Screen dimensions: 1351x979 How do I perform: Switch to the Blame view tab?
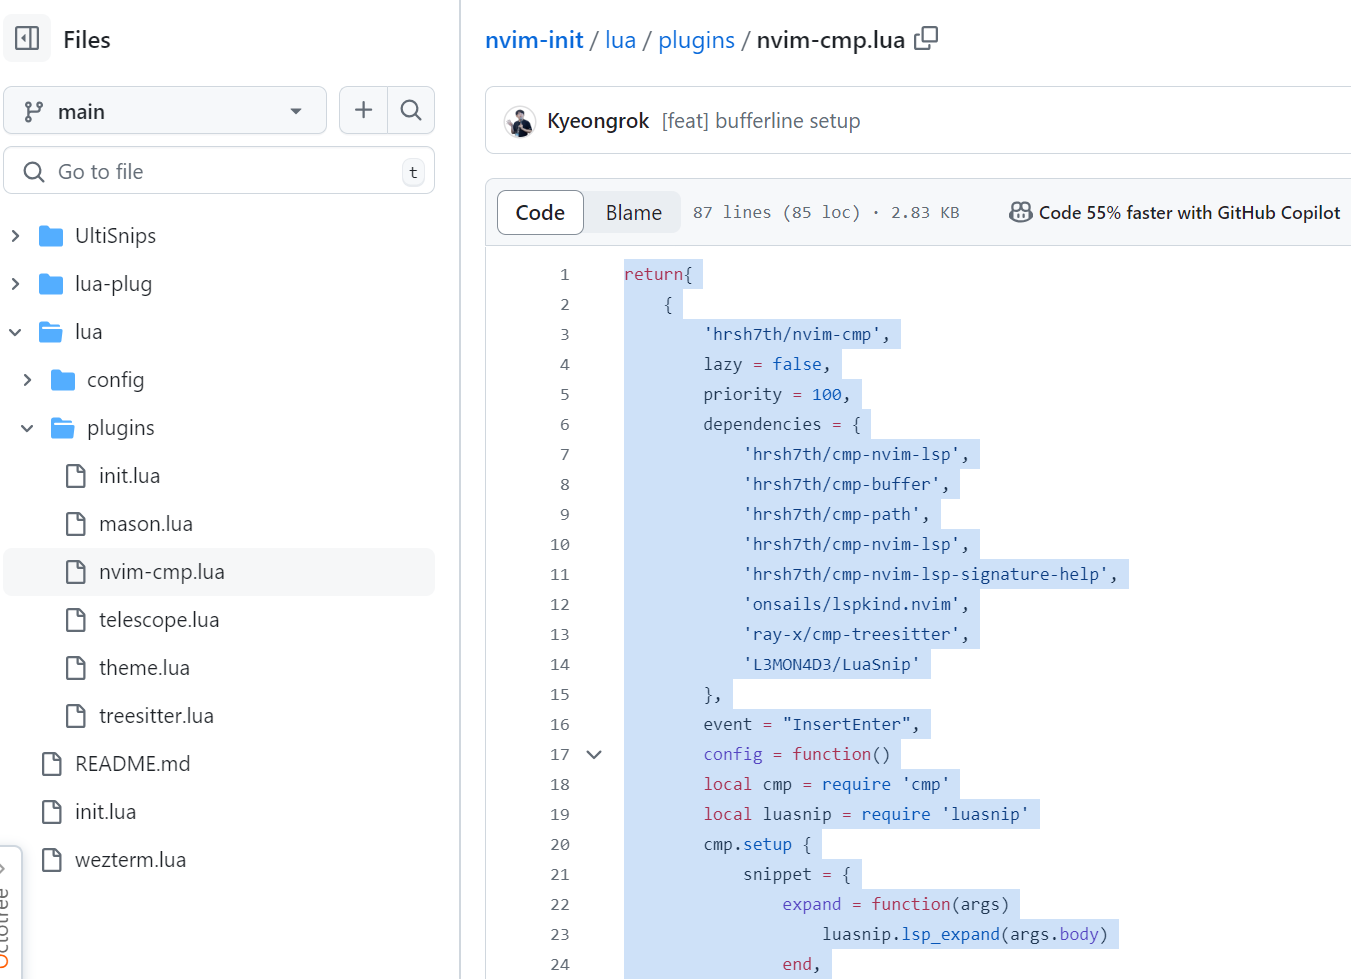[633, 212]
